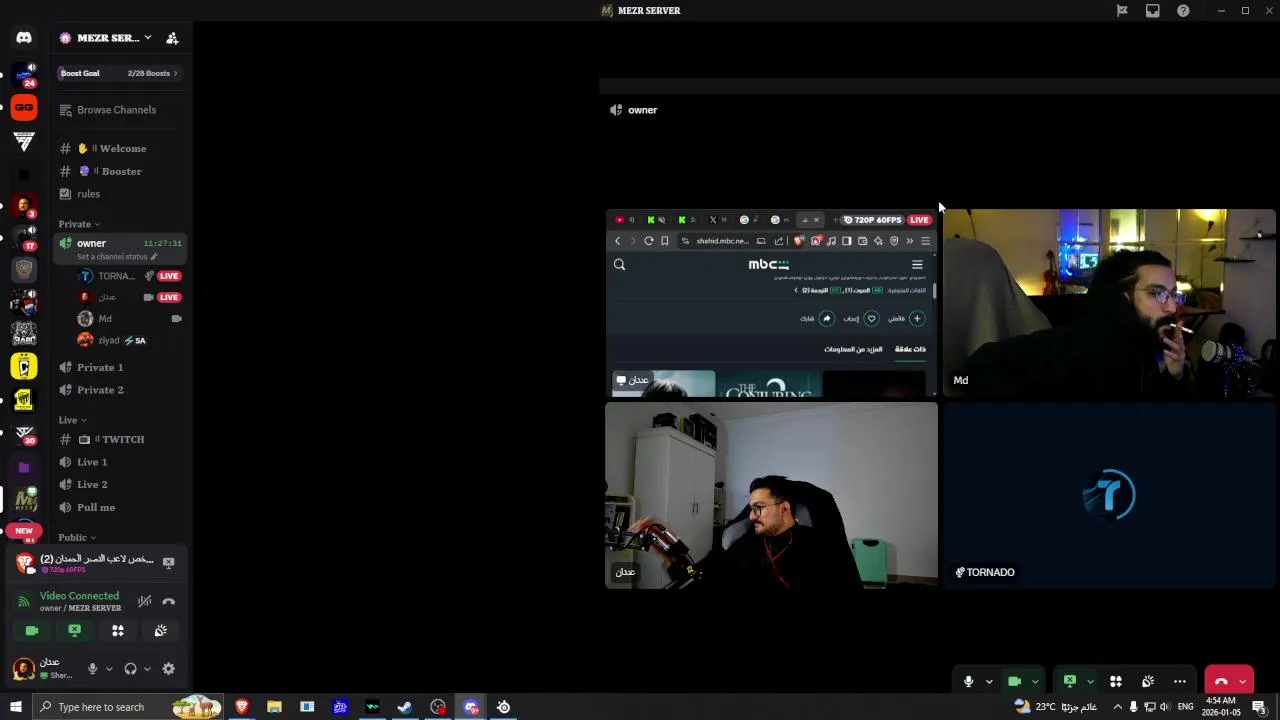Open the three-dot more options in call bar
Viewport: 1280px width, 720px height.
[1180, 681]
